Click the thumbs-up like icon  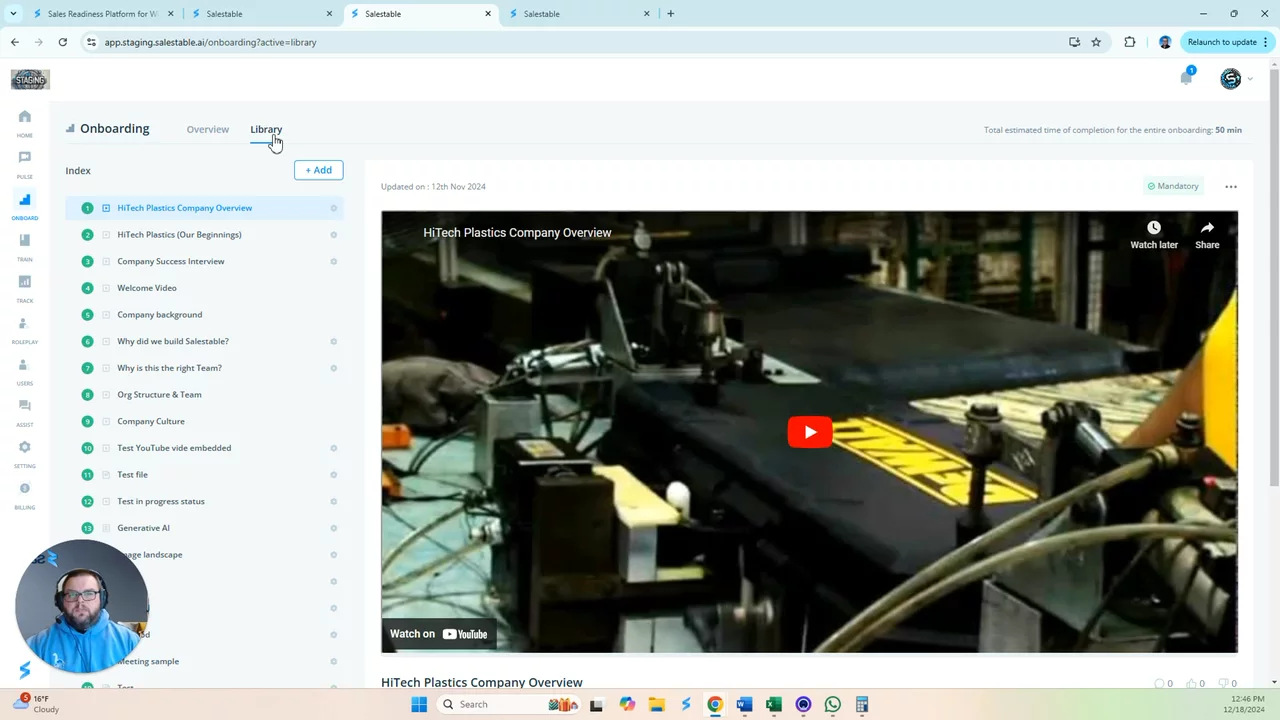1191,684
